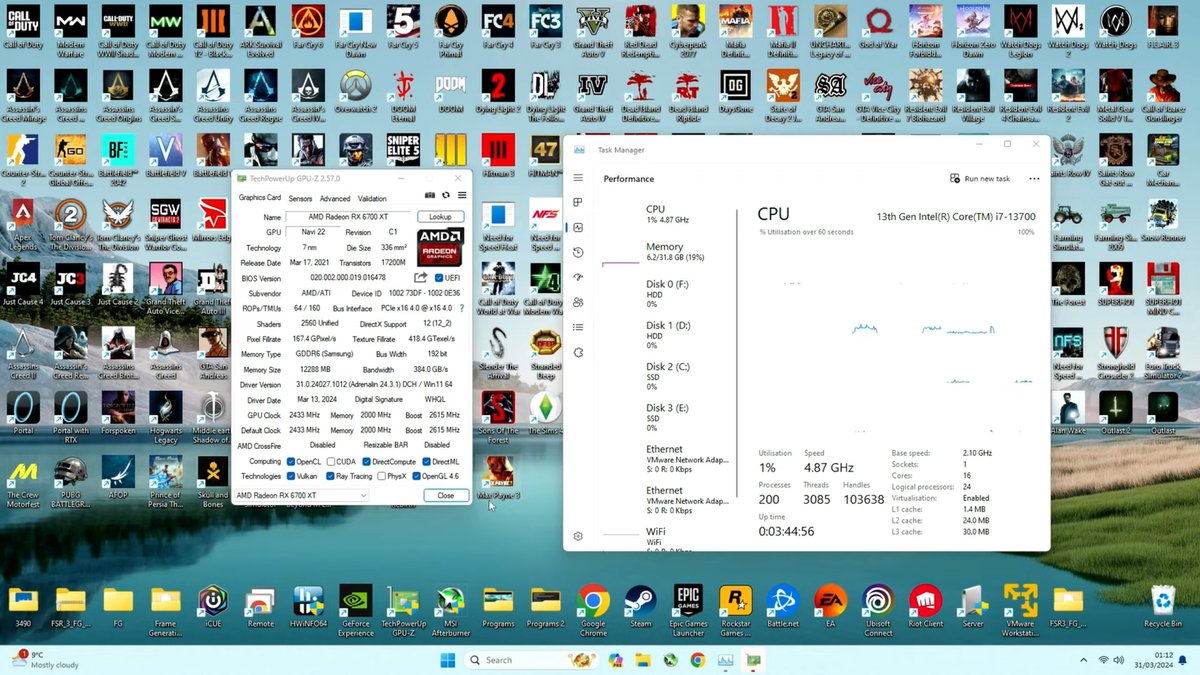This screenshot has width=1200, height=675.
Task: Click Bus Interface question mark in GPU-Z
Action: point(461,308)
